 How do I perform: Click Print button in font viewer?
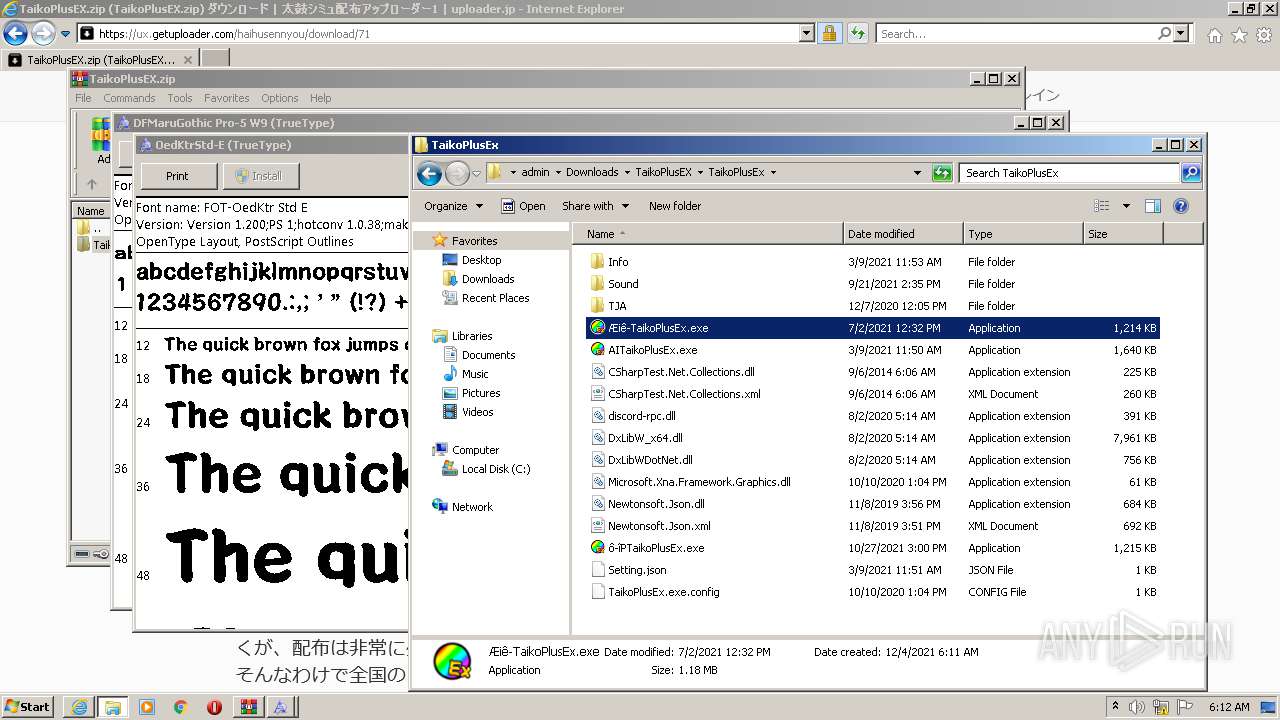point(177,176)
